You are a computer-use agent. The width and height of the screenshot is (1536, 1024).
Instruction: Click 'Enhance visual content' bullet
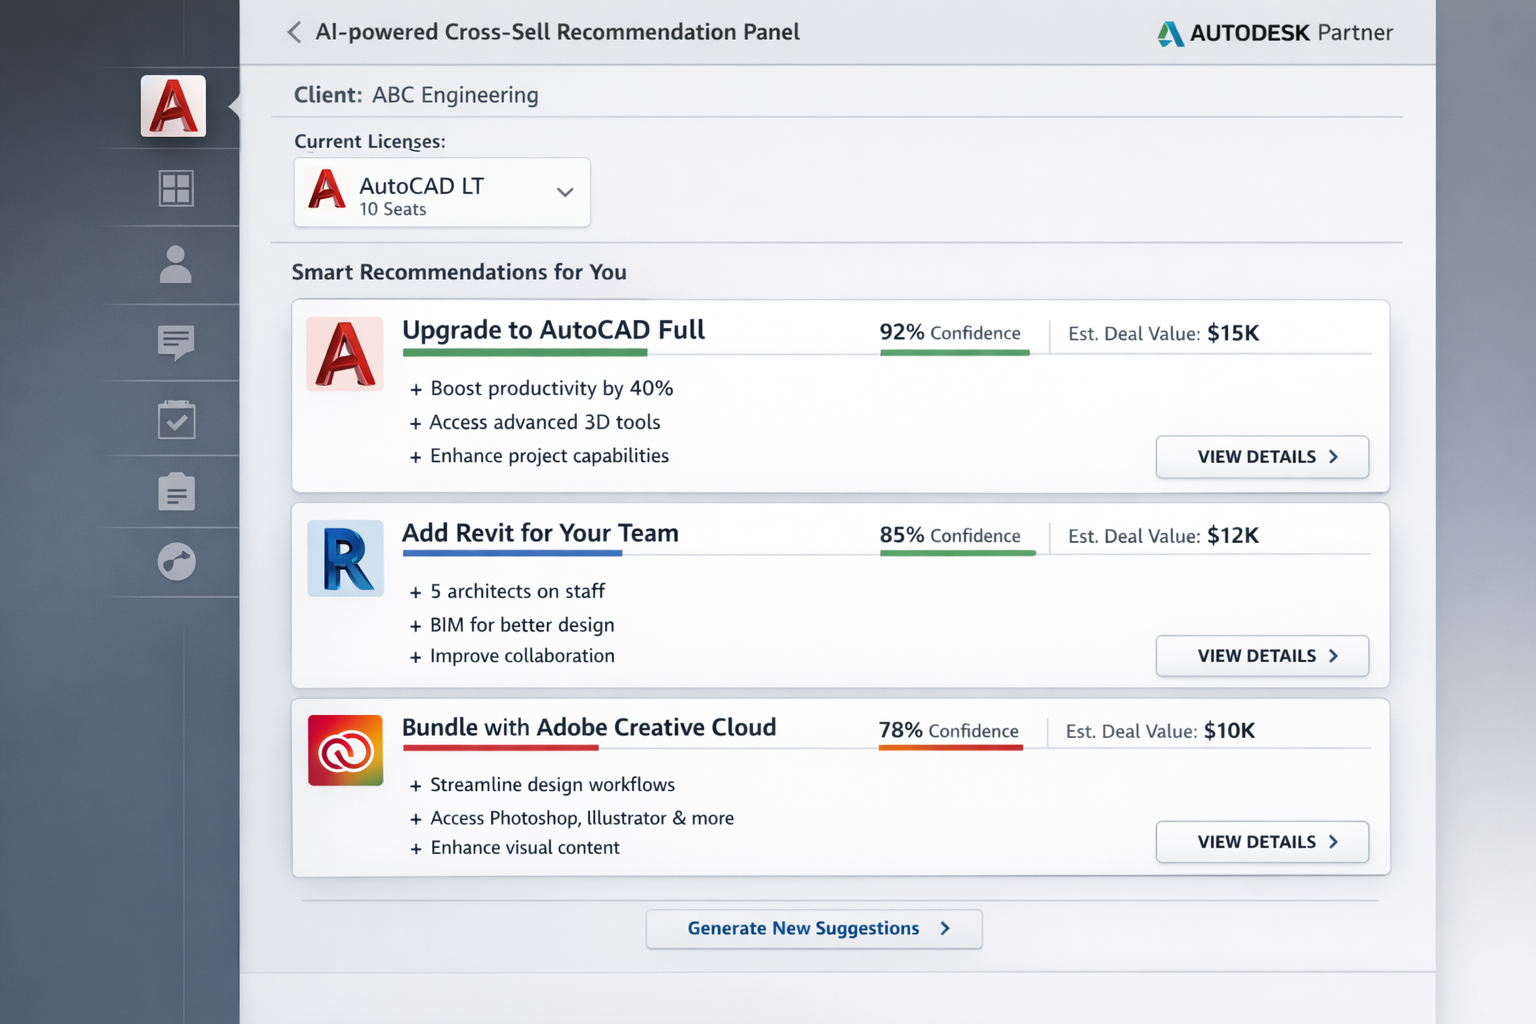514,848
